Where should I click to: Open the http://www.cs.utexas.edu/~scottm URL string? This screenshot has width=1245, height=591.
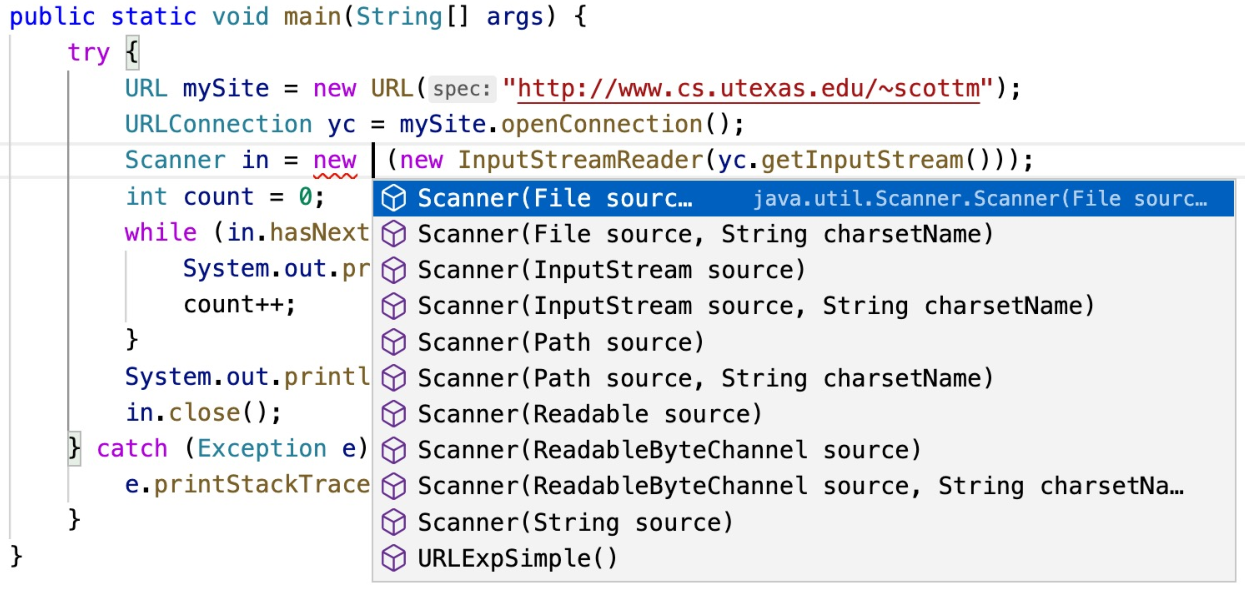pyautogui.click(x=749, y=89)
